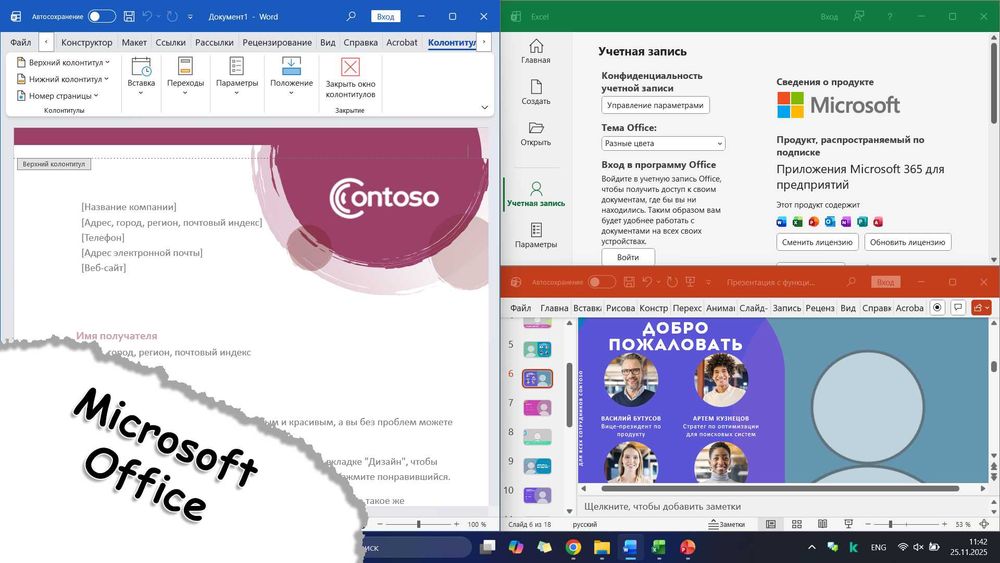Viewport: 1000px width, 563px height.
Task: Open the Вставка date-and-time menu in the ribbon
Action: [x=141, y=77]
